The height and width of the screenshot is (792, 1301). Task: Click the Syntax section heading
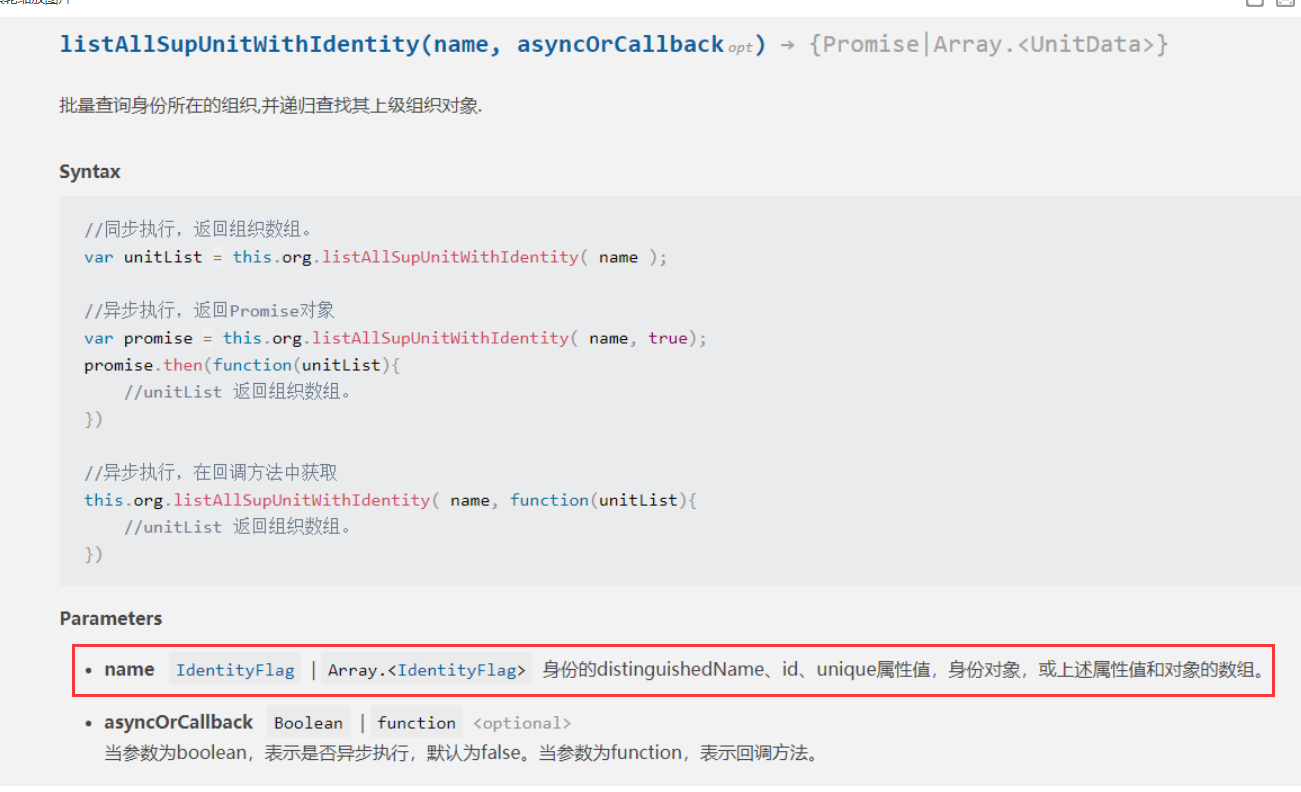click(90, 172)
